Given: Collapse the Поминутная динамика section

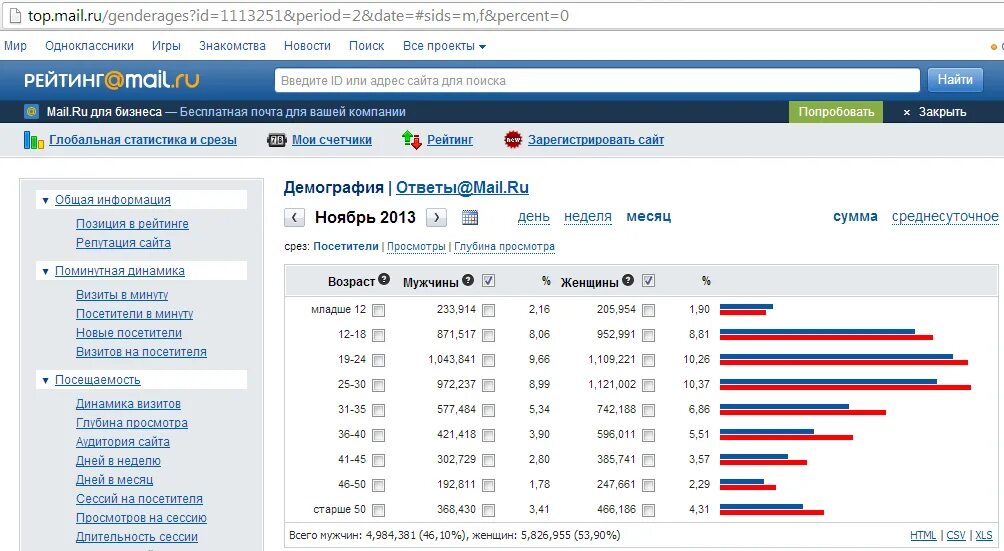Looking at the screenshot, I should (x=45, y=271).
